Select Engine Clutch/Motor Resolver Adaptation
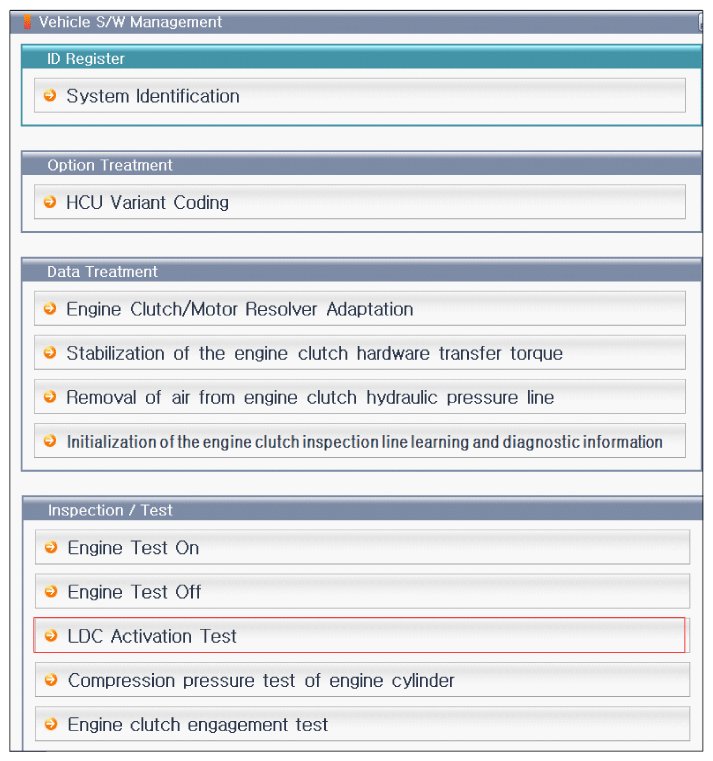713x761 pixels. 360,309
